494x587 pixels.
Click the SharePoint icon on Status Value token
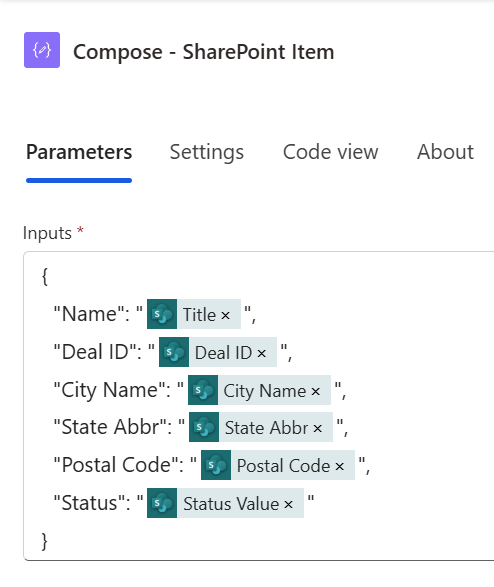click(162, 503)
